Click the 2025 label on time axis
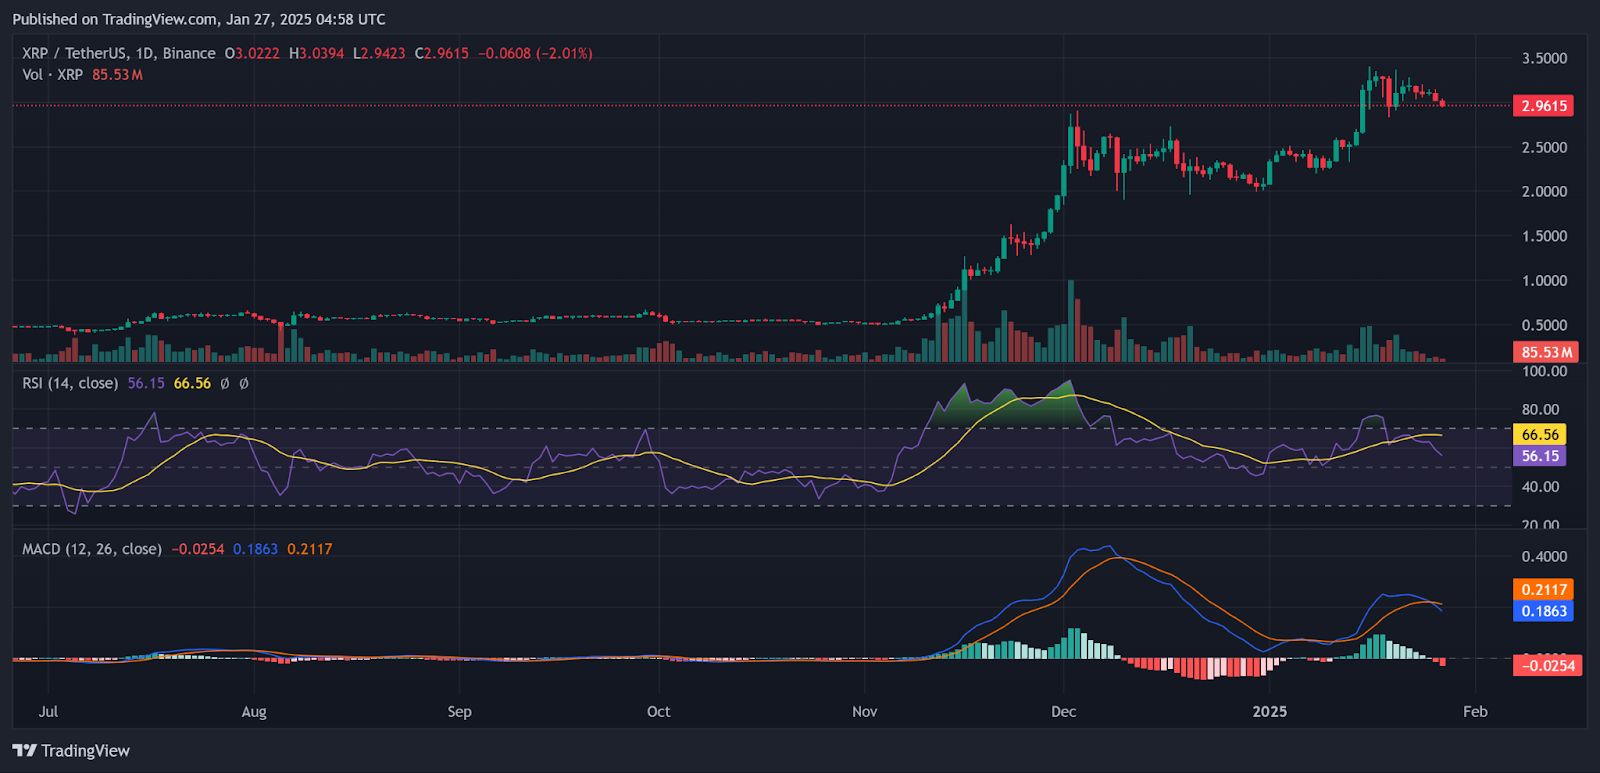The width and height of the screenshot is (1600, 773). point(1269,711)
